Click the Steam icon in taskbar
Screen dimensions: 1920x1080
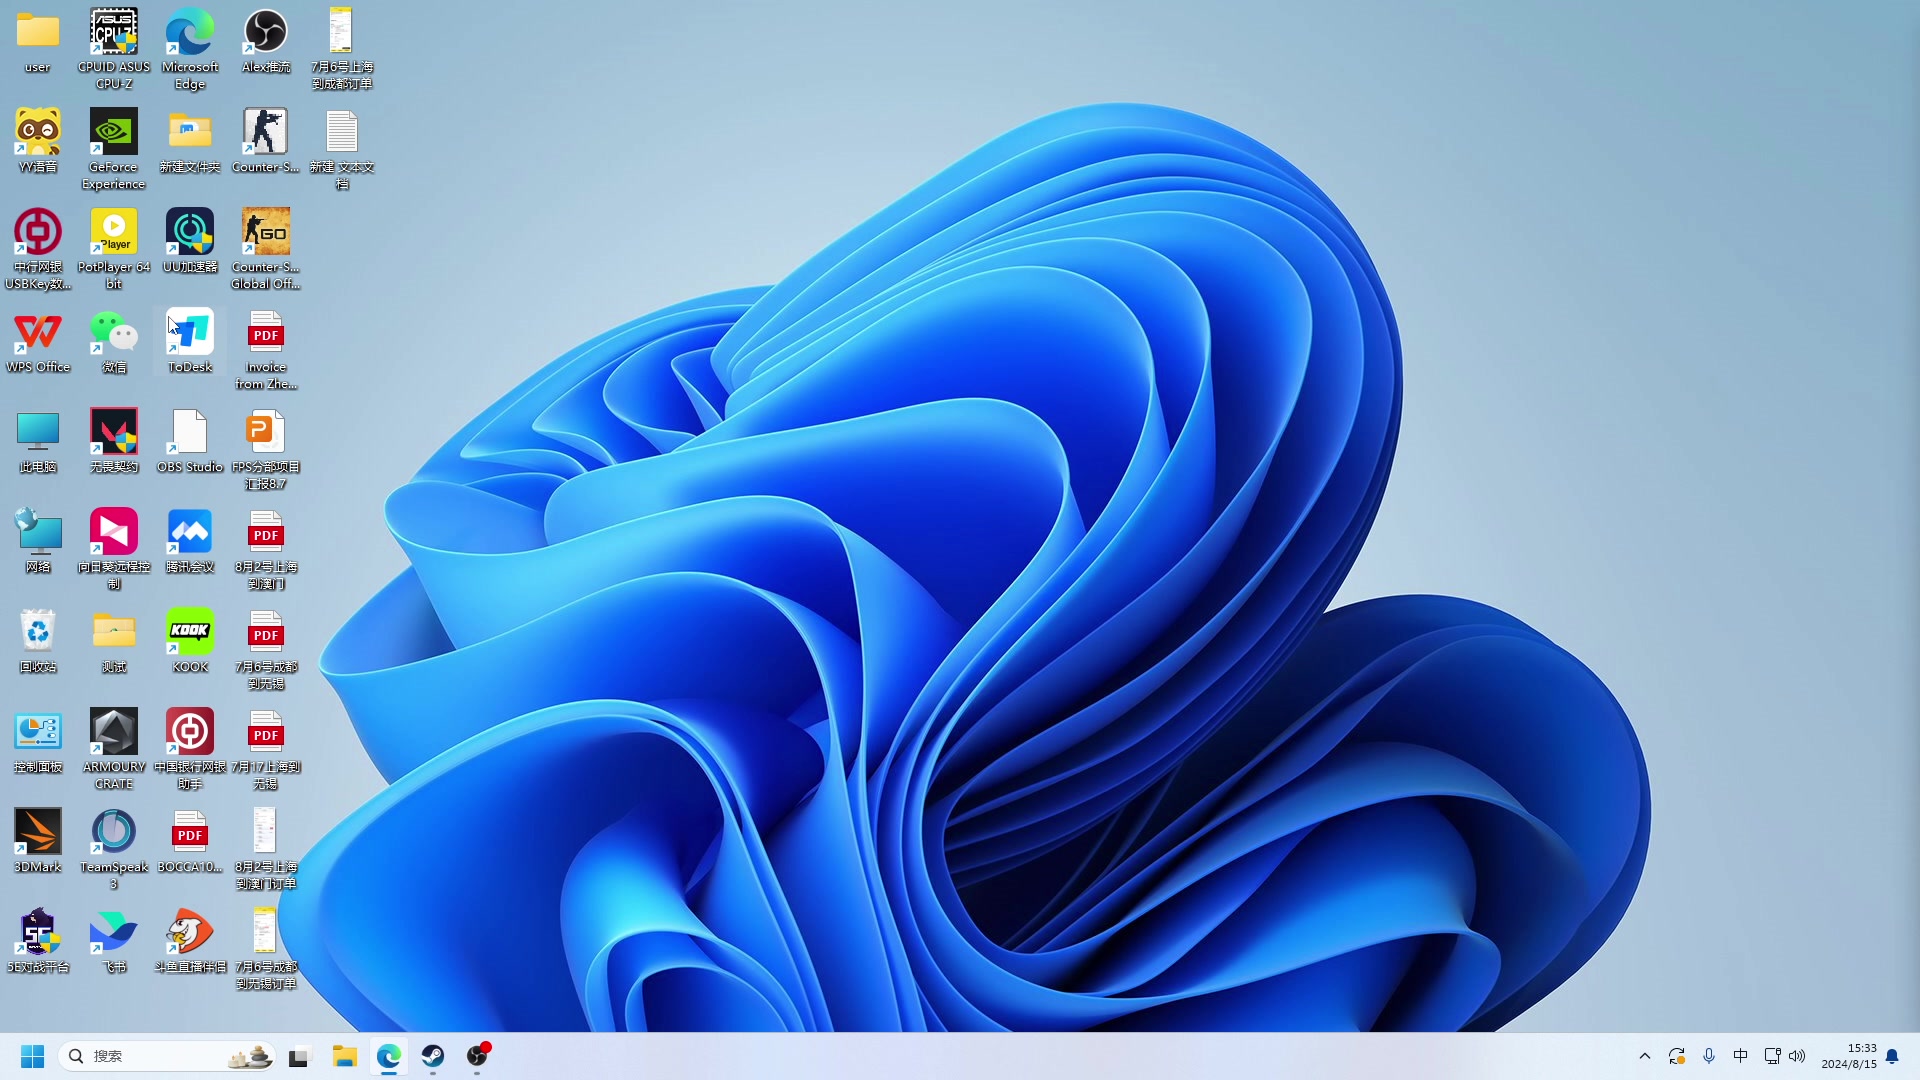433,1055
